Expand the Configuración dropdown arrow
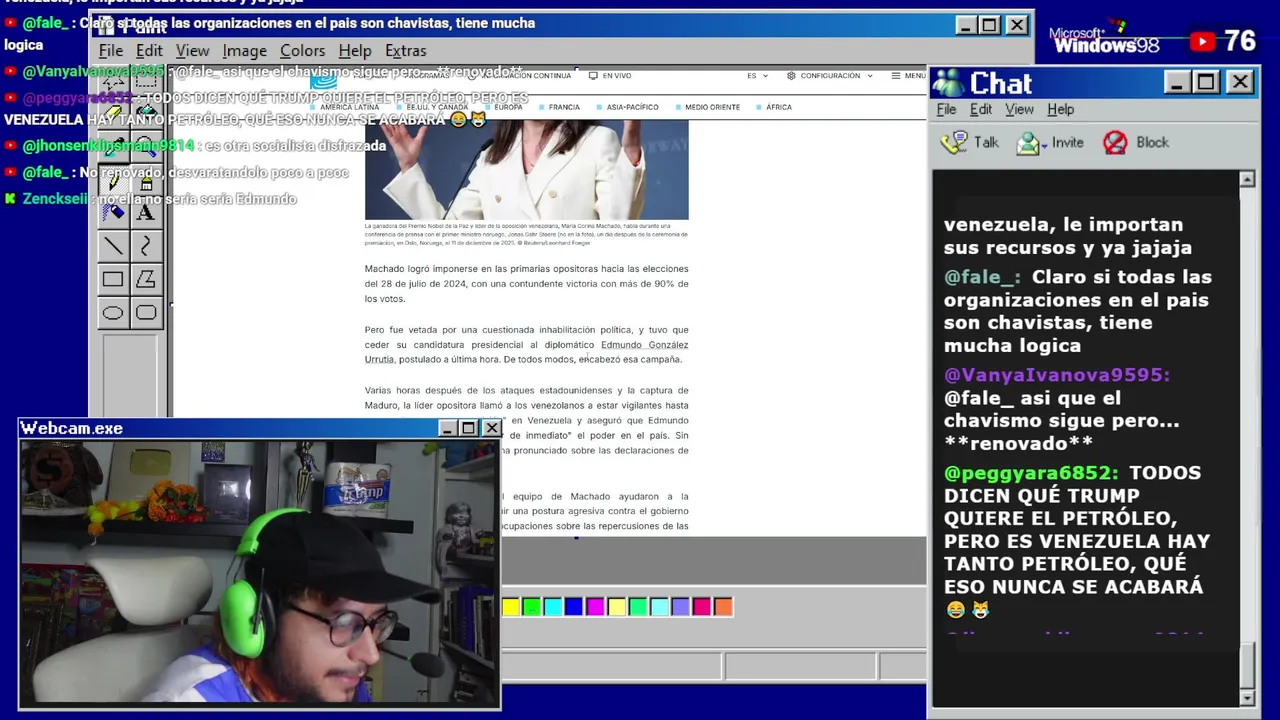The image size is (1280, 720). (870, 76)
